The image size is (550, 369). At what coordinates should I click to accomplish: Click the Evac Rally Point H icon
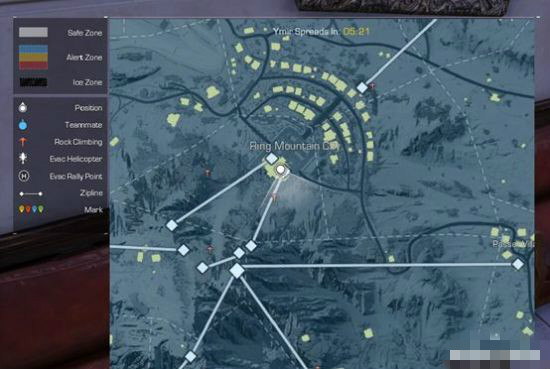coord(24,176)
